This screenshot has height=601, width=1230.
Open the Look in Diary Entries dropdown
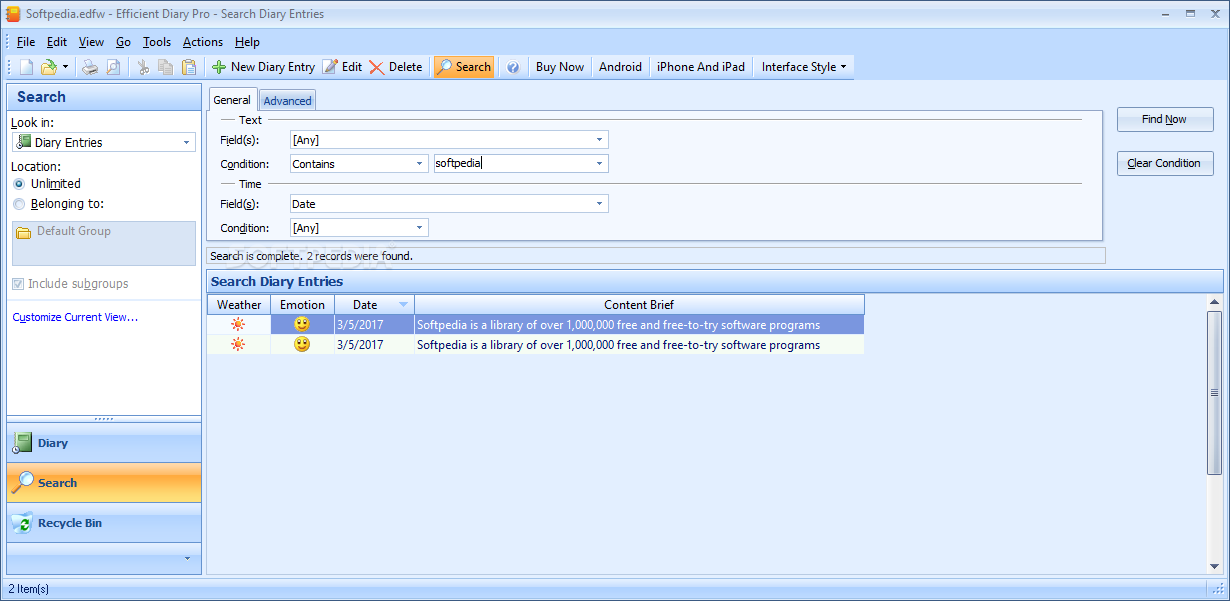[104, 143]
